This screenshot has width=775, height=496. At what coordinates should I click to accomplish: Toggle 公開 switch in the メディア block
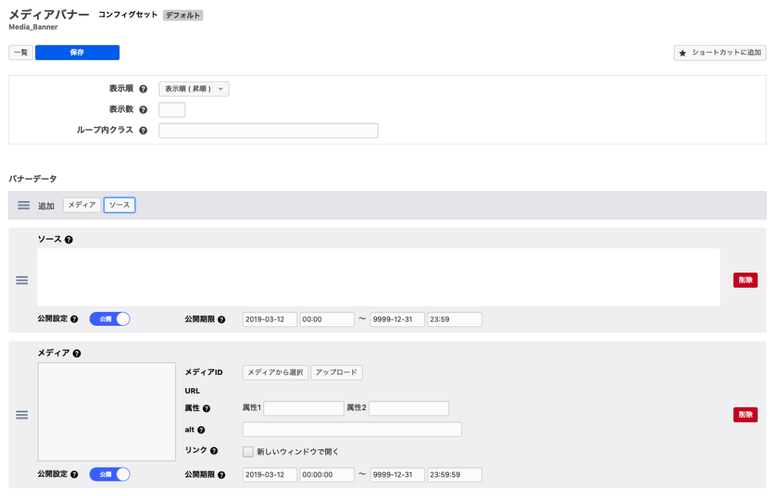click(110, 474)
